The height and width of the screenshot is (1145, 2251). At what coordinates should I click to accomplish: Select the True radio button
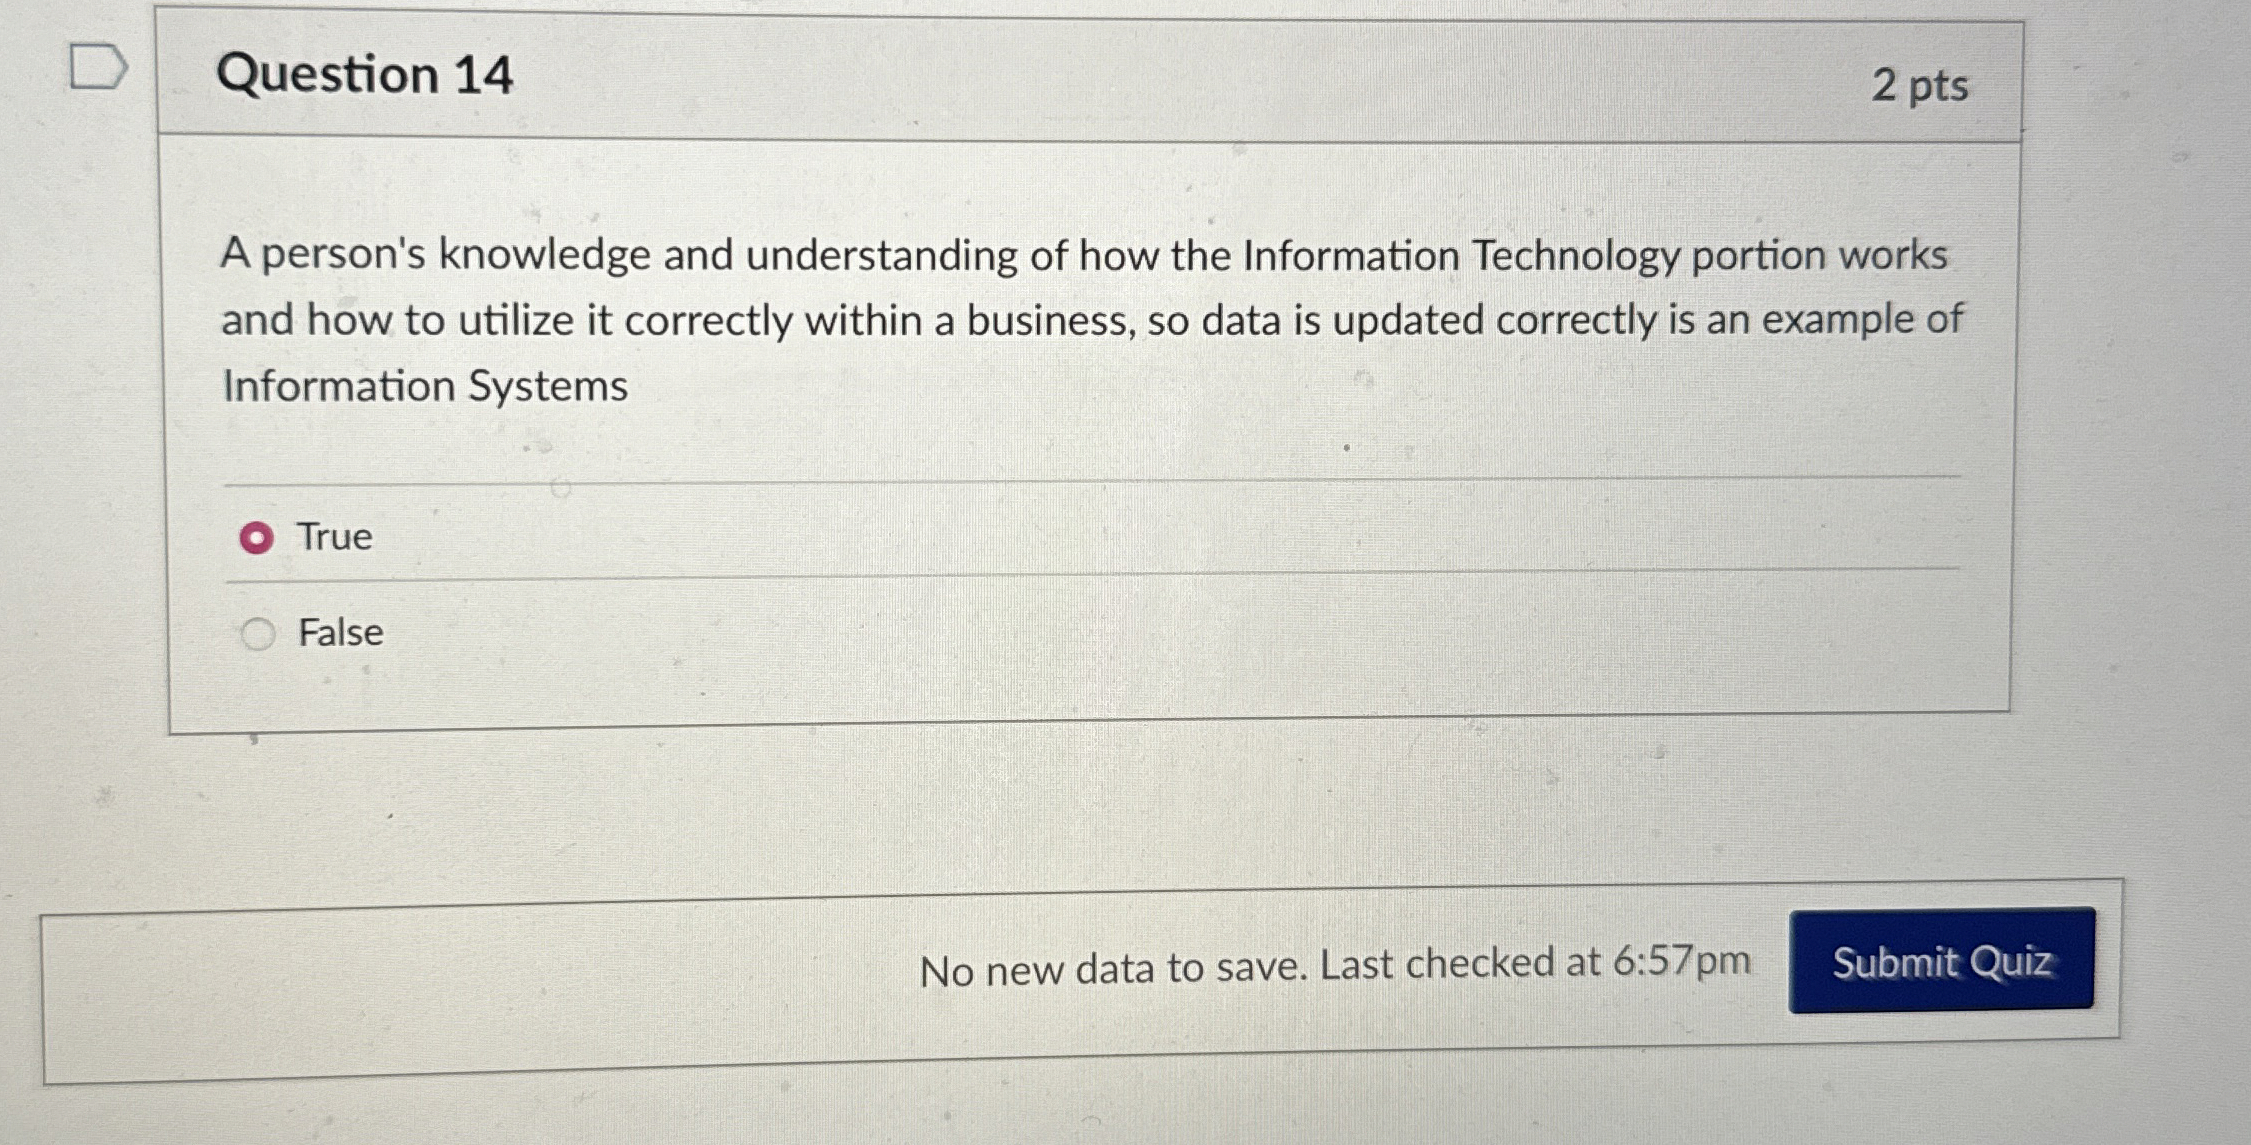(259, 537)
